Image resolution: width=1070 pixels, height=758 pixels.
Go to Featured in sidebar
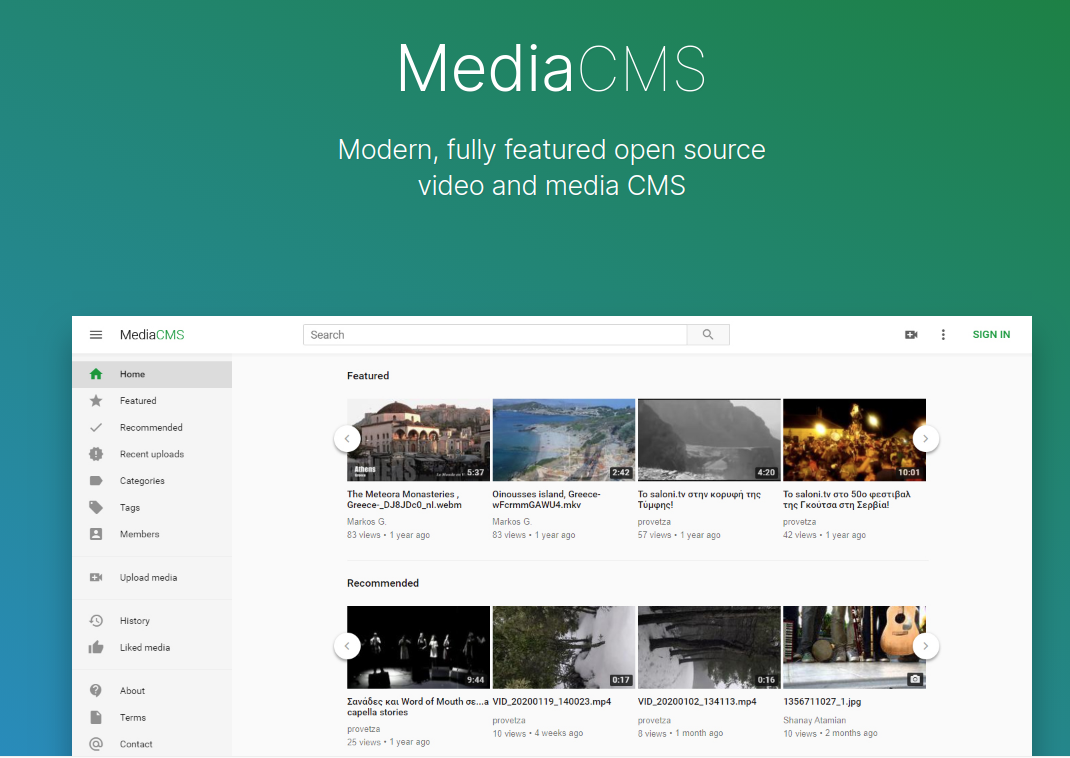click(x=152, y=401)
